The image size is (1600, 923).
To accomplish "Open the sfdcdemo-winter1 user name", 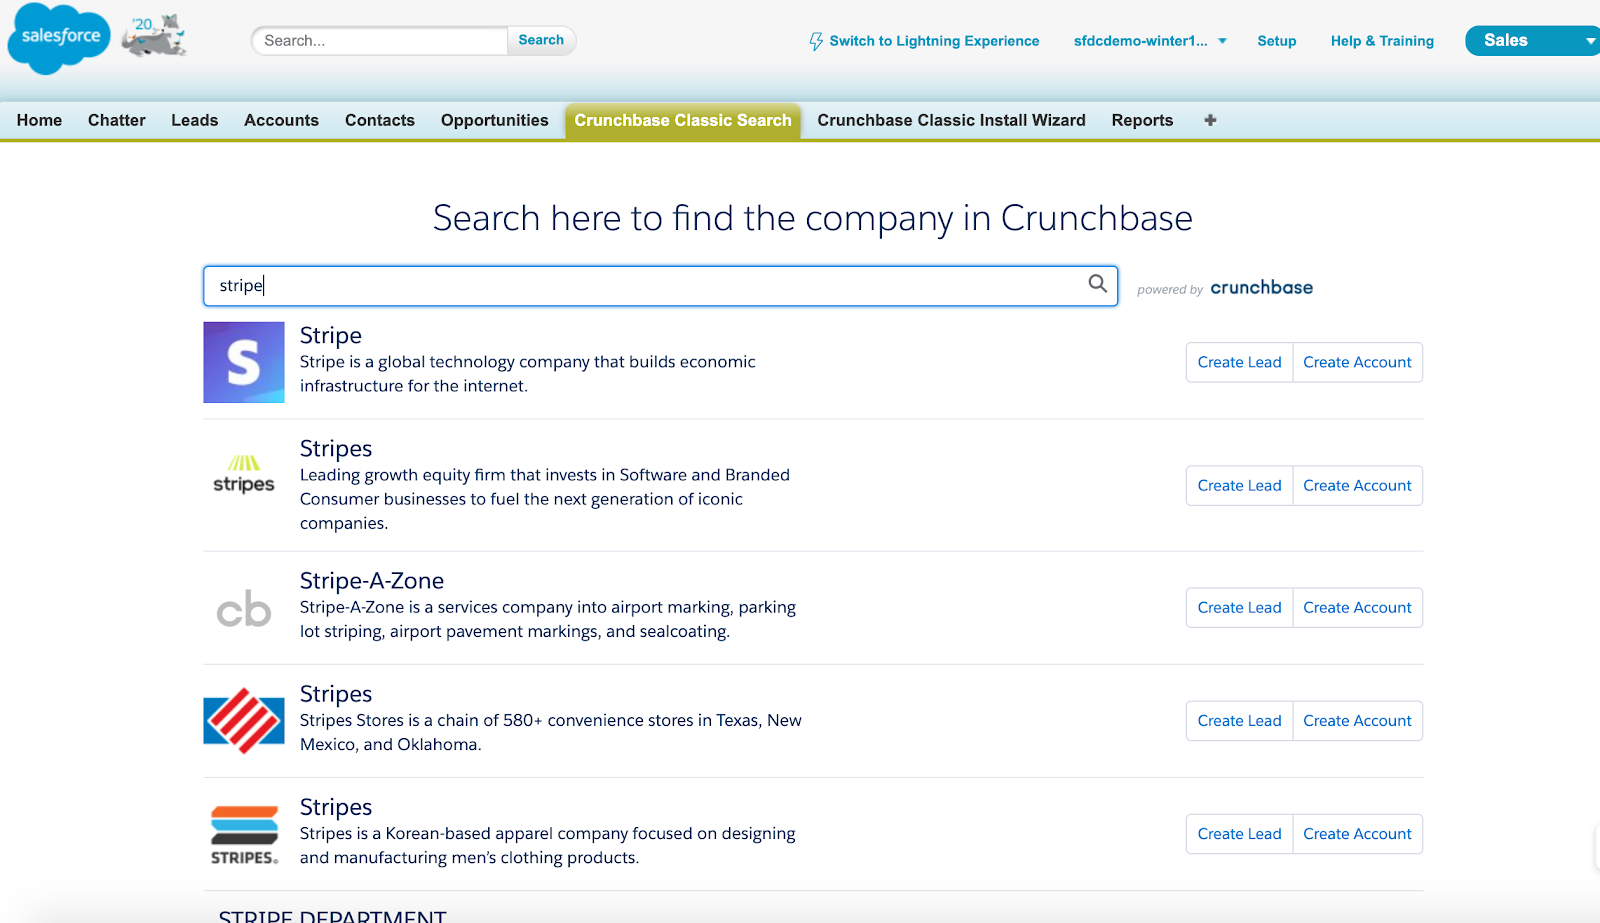I will tap(1140, 41).
